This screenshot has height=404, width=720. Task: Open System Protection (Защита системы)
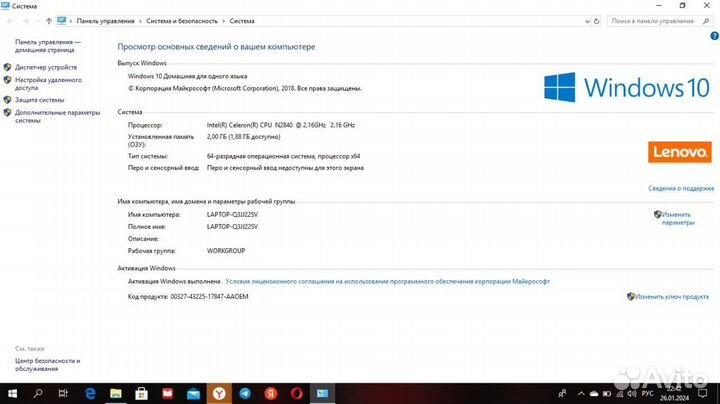(39, 100)
